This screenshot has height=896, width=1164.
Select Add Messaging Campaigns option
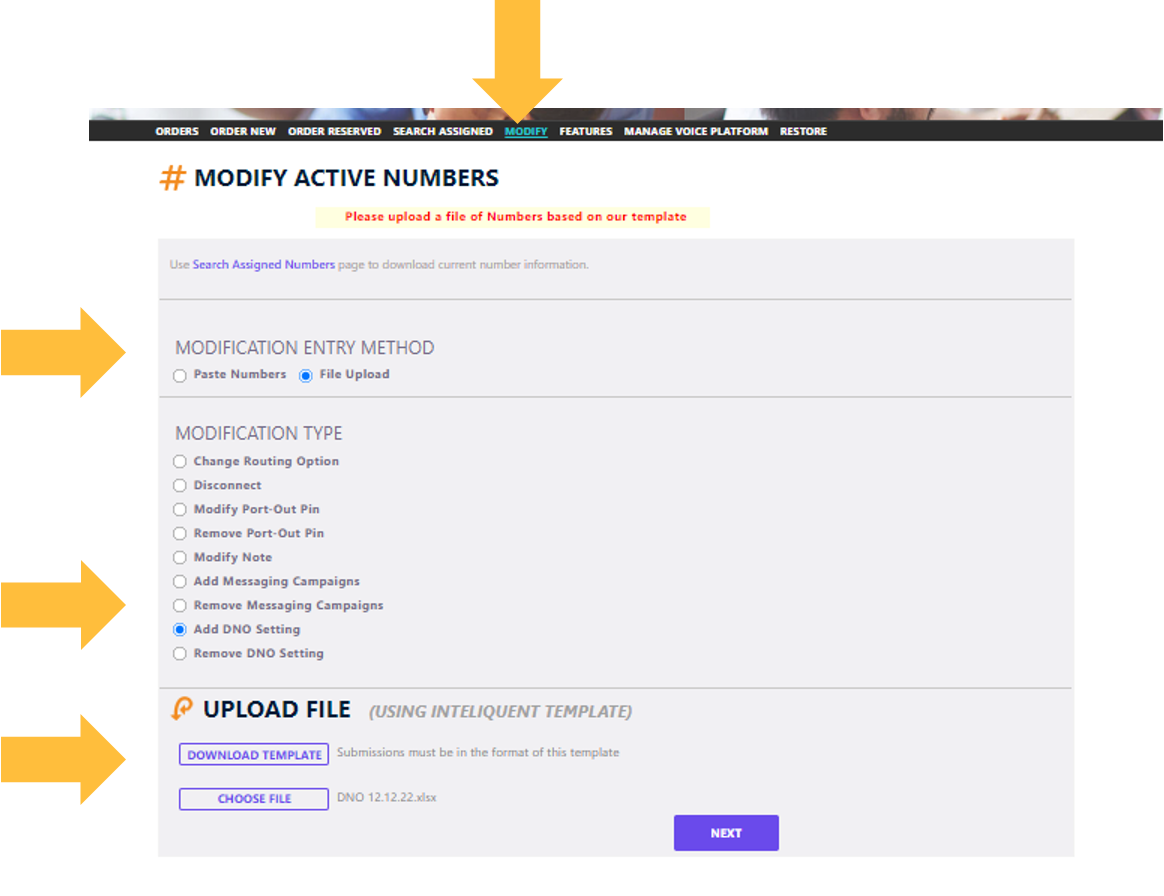click(180, 582)
